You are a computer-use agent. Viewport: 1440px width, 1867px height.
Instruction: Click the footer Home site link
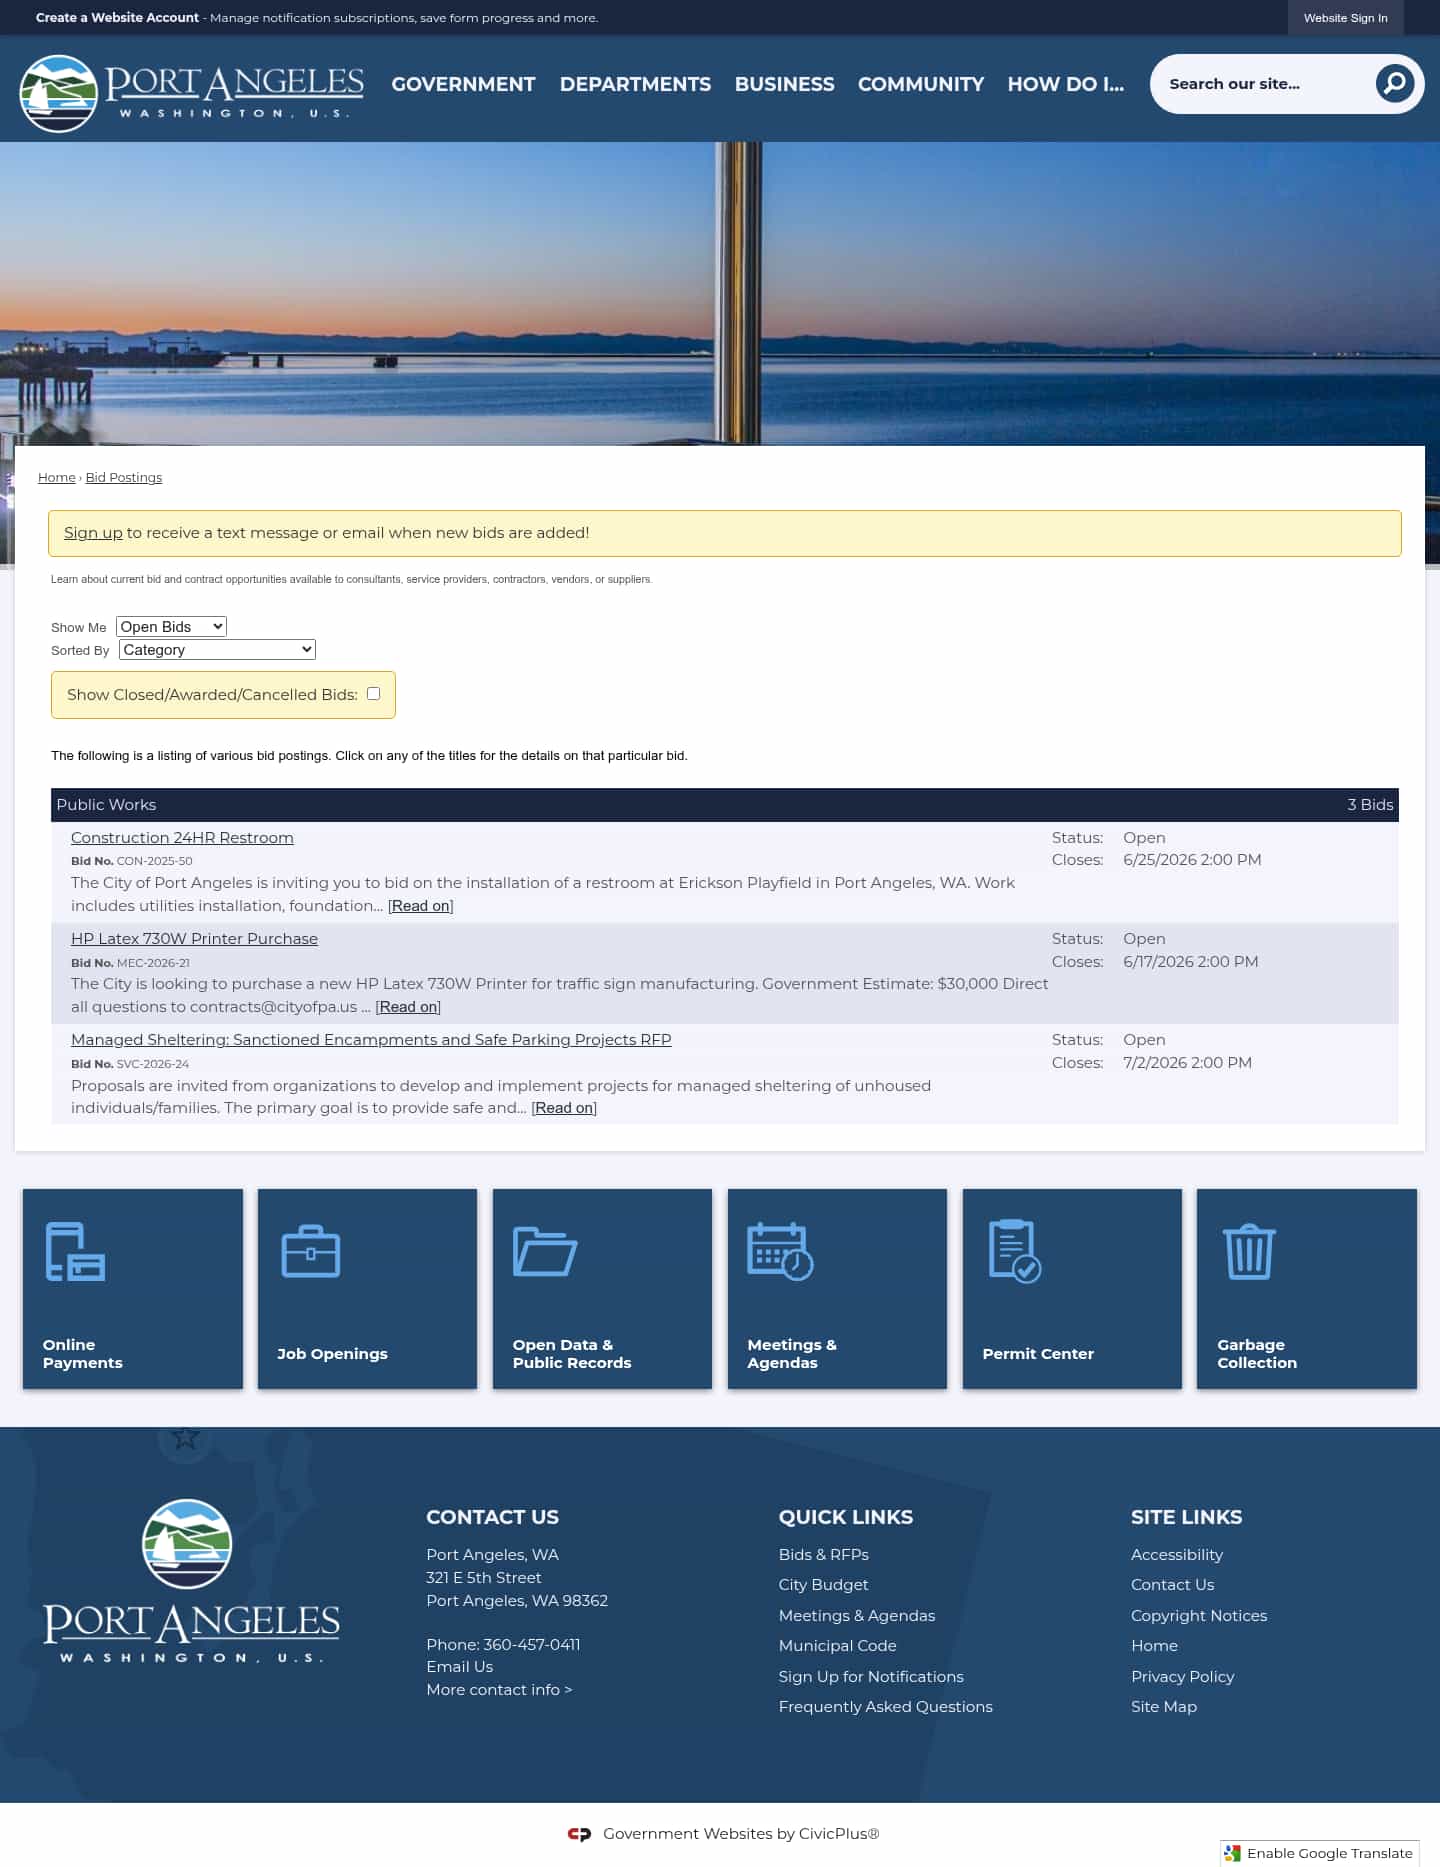1154,1646
